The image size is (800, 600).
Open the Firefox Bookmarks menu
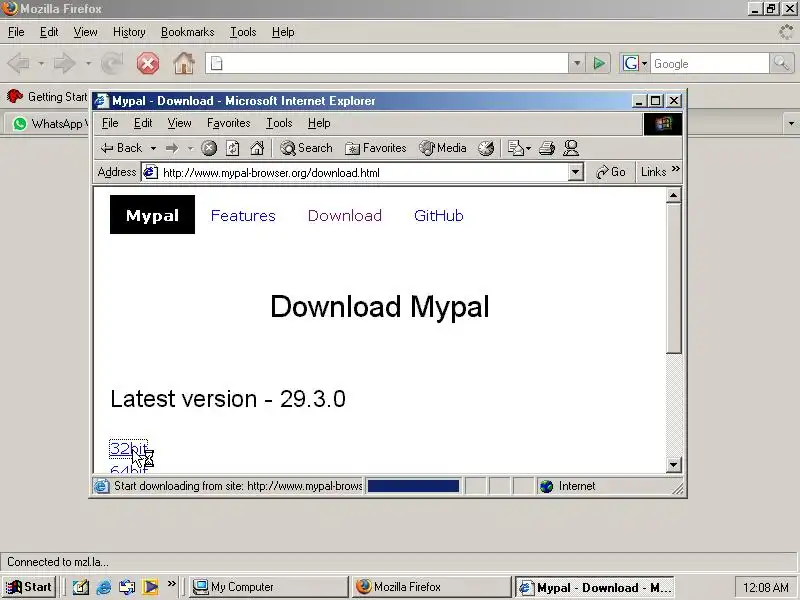pyautogui.click(x=187, y=32)
